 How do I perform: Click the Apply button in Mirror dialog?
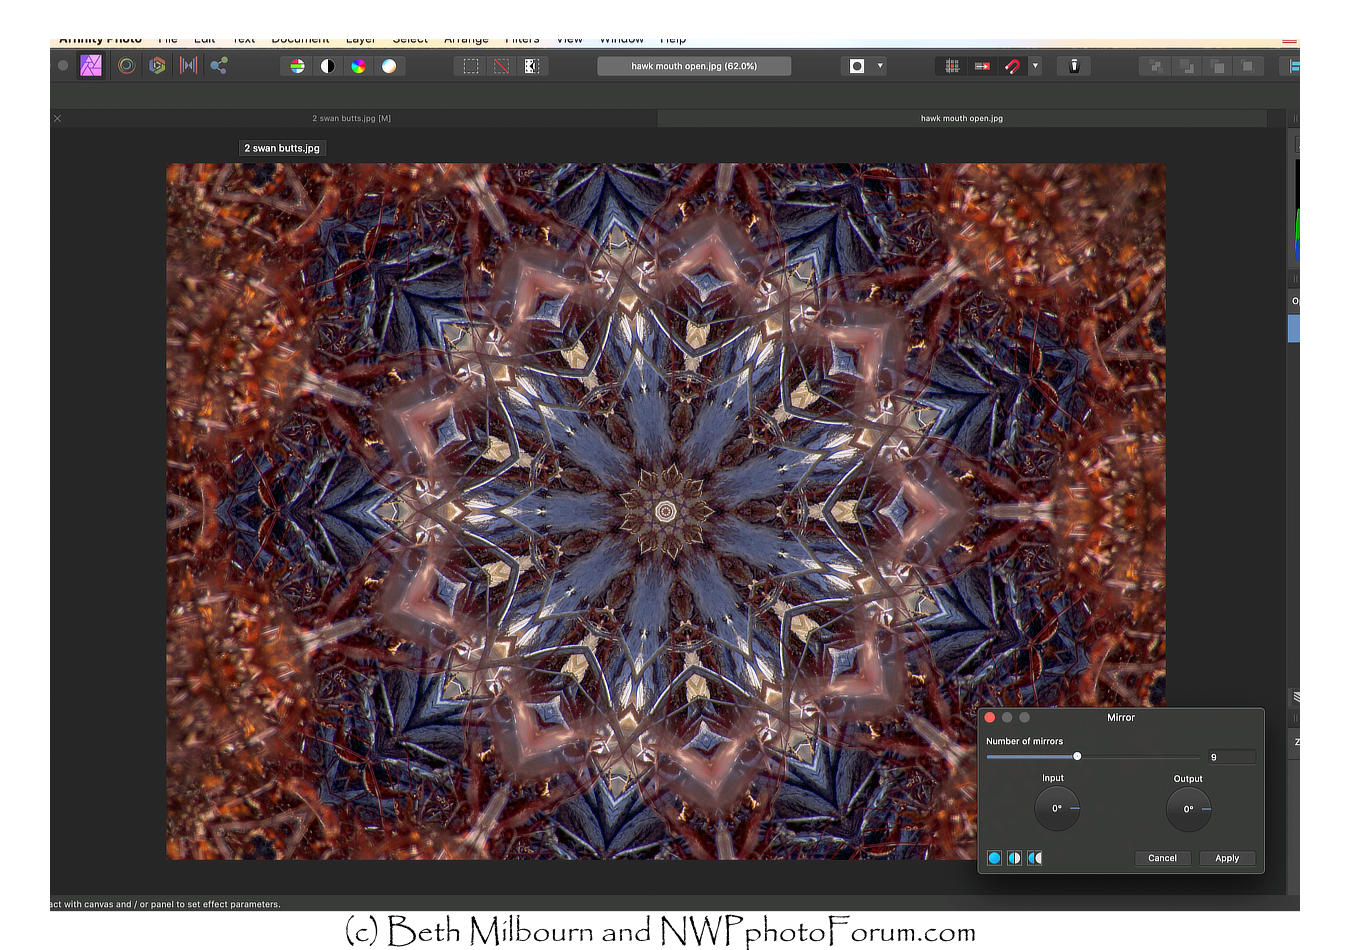point(1227,858)
